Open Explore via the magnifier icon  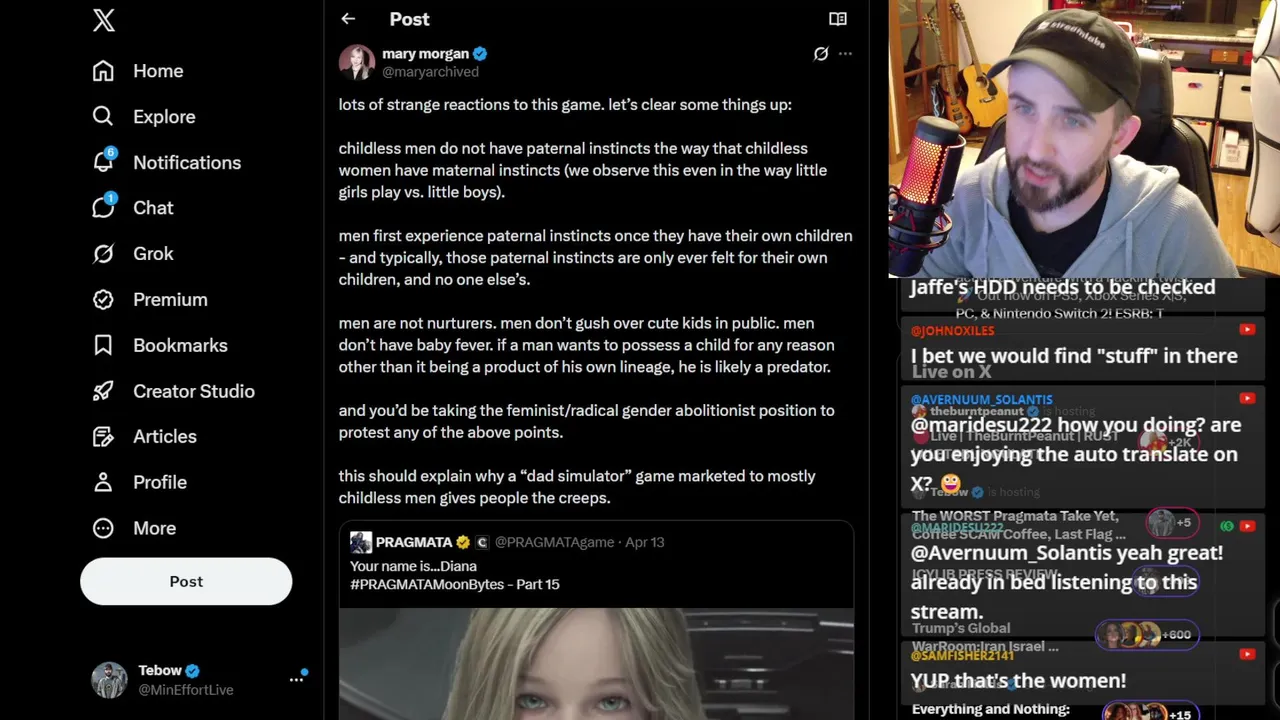tap(103, 116)
